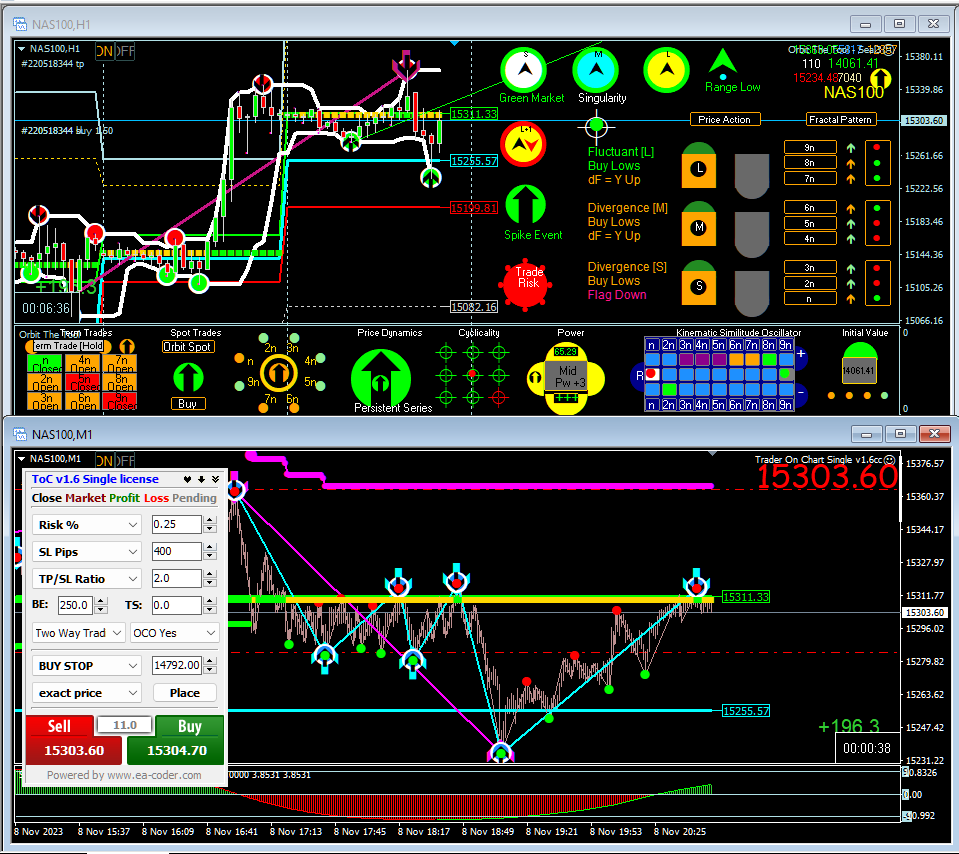Toggle the red '5n Closed' term trade cell
This screenshot has width=959, height=854.
click(x=83, y=383)
